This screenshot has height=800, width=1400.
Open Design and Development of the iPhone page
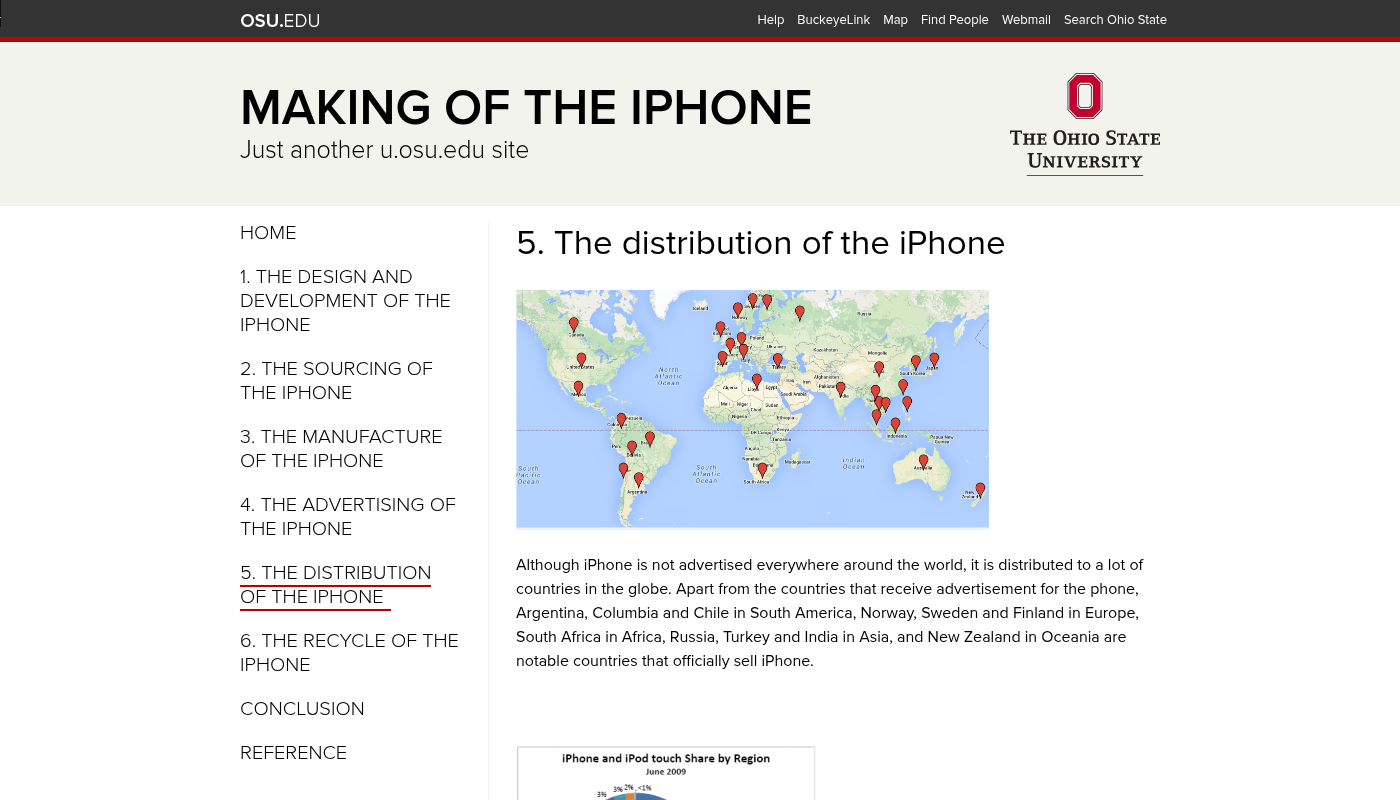click(x=345, y=300)
